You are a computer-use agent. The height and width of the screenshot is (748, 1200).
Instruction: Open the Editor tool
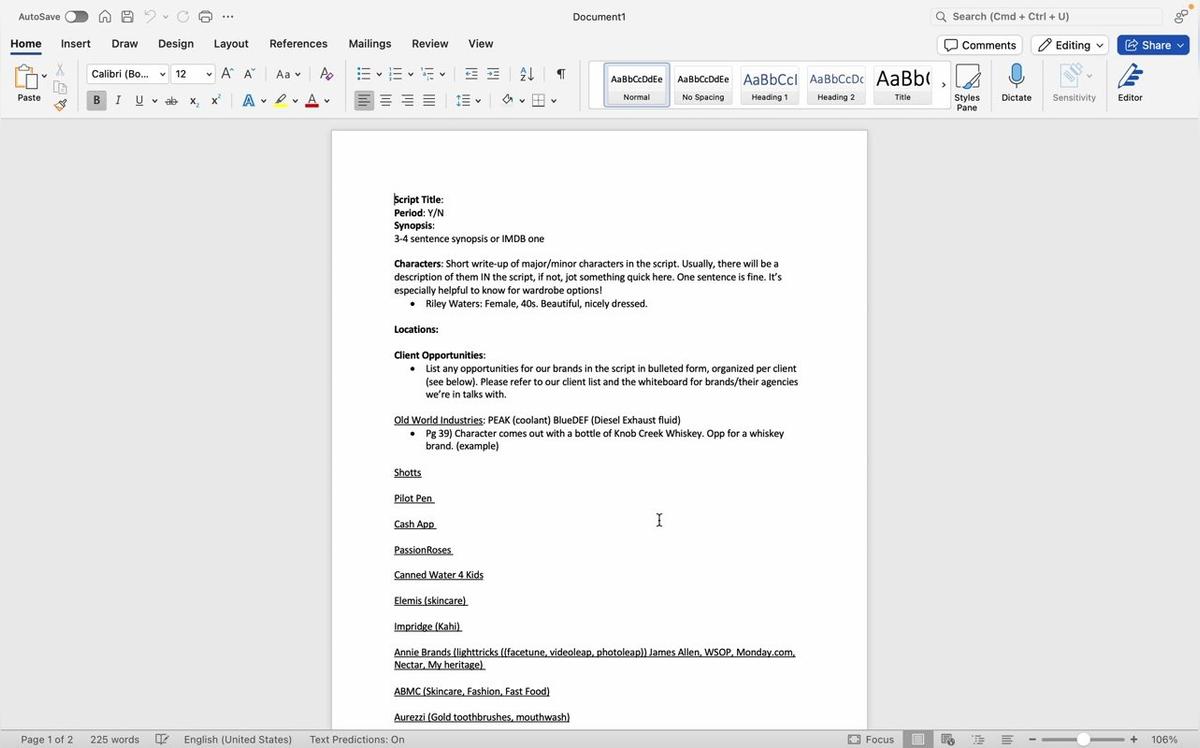click(1130, 84)
